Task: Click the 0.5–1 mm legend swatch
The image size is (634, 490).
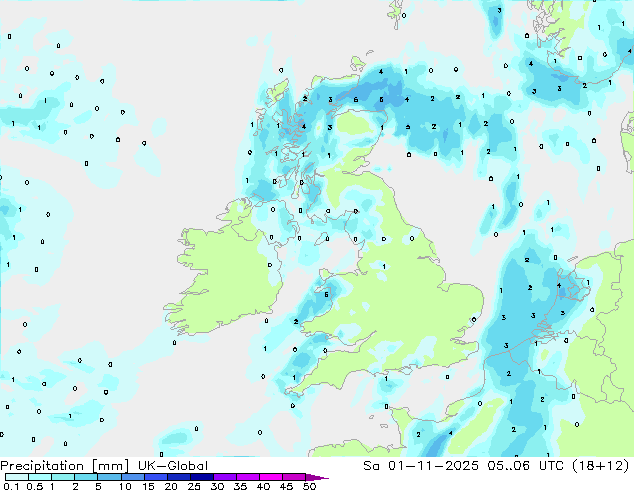Action: click(40, 477)
